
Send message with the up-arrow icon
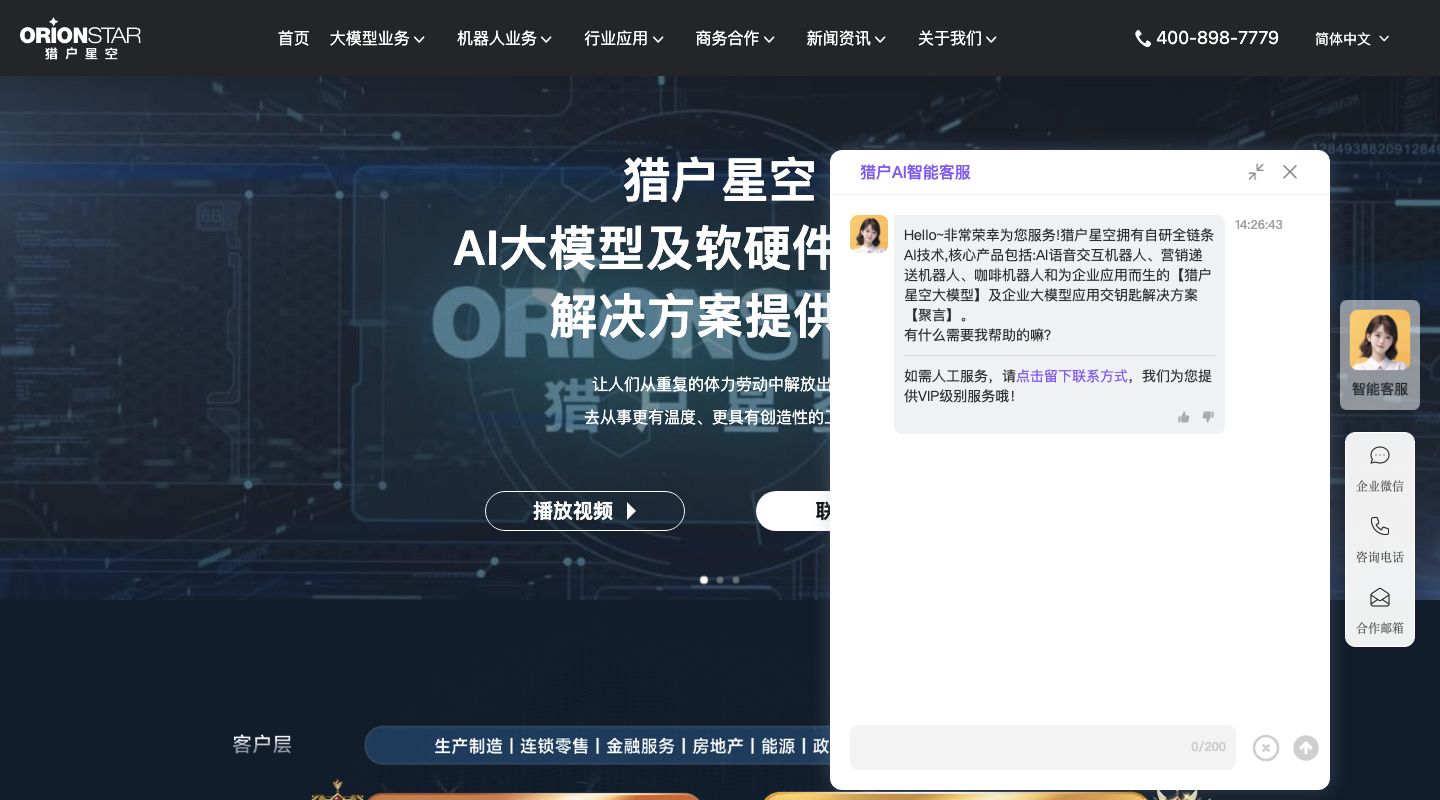(1306, 748)
